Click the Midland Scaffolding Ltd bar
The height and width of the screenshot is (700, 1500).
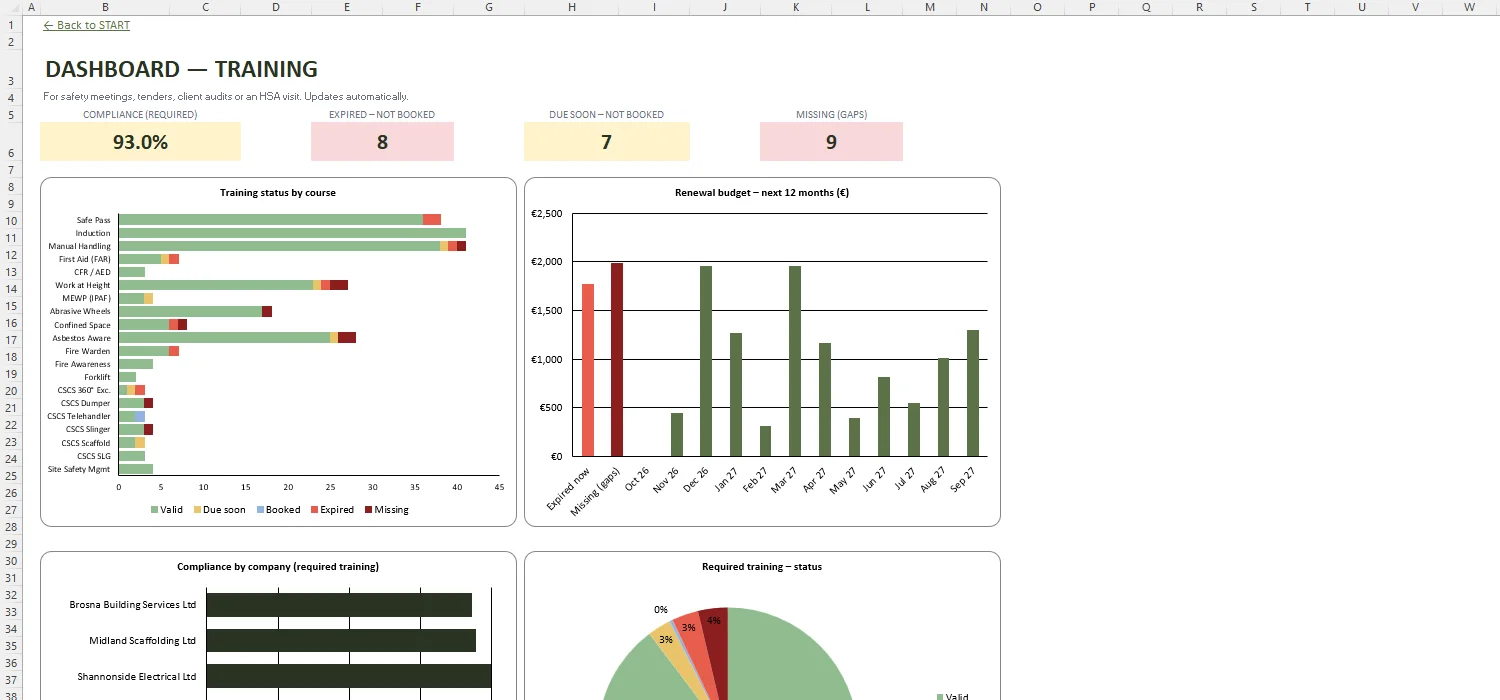(341, 640)
